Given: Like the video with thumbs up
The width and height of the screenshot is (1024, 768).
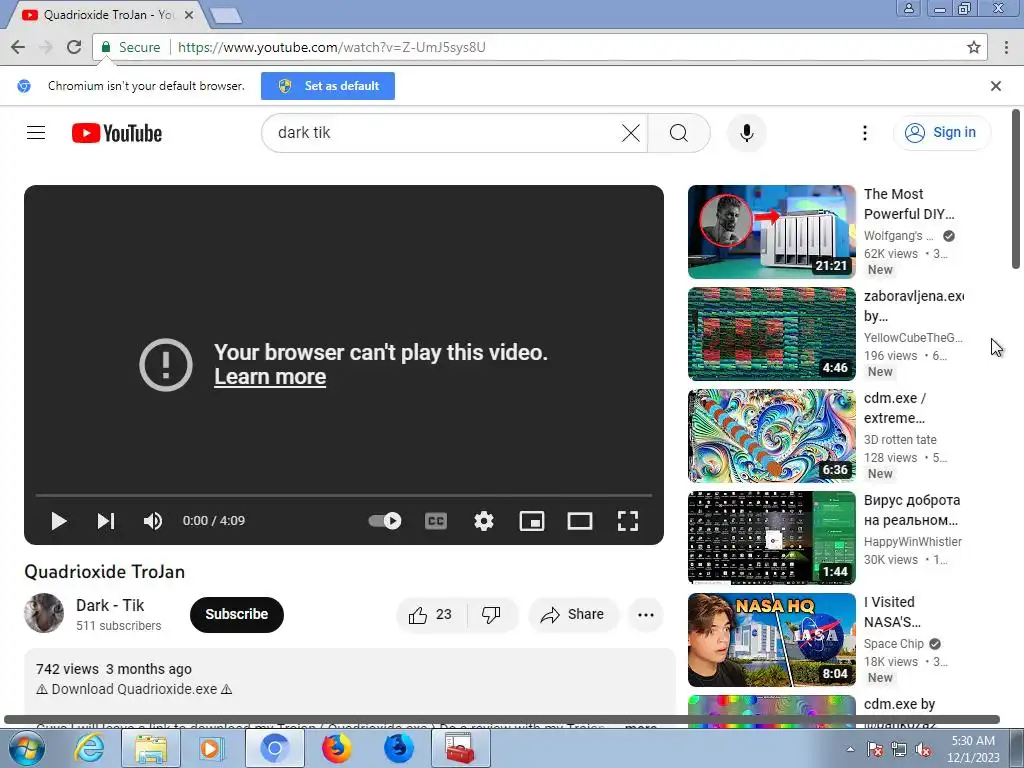Looking at the screenshot, I should [431, 615].
